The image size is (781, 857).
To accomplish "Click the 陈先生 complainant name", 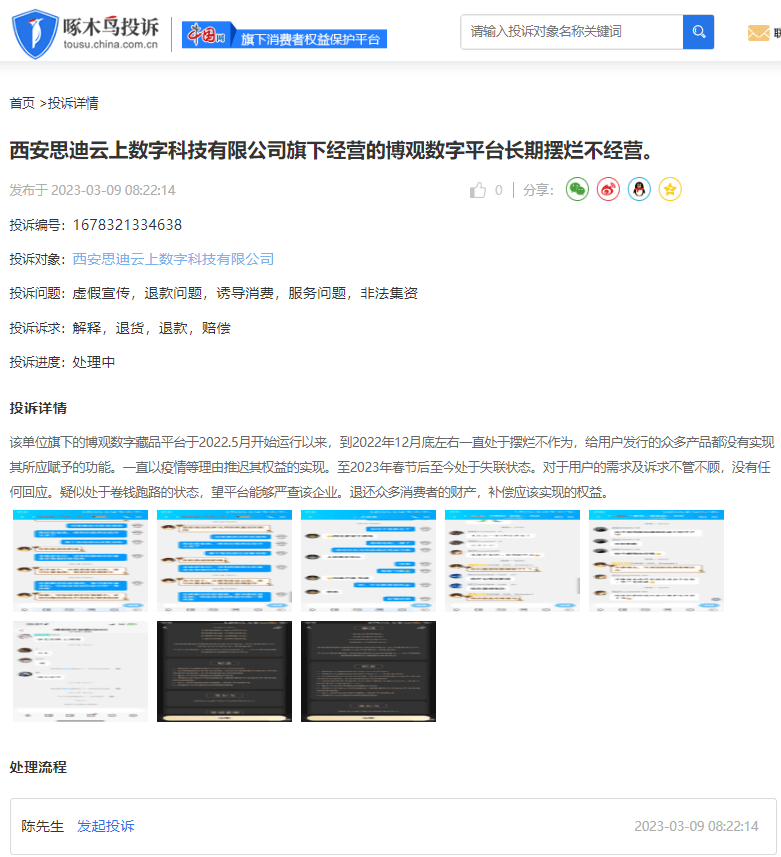I will 43,826.
